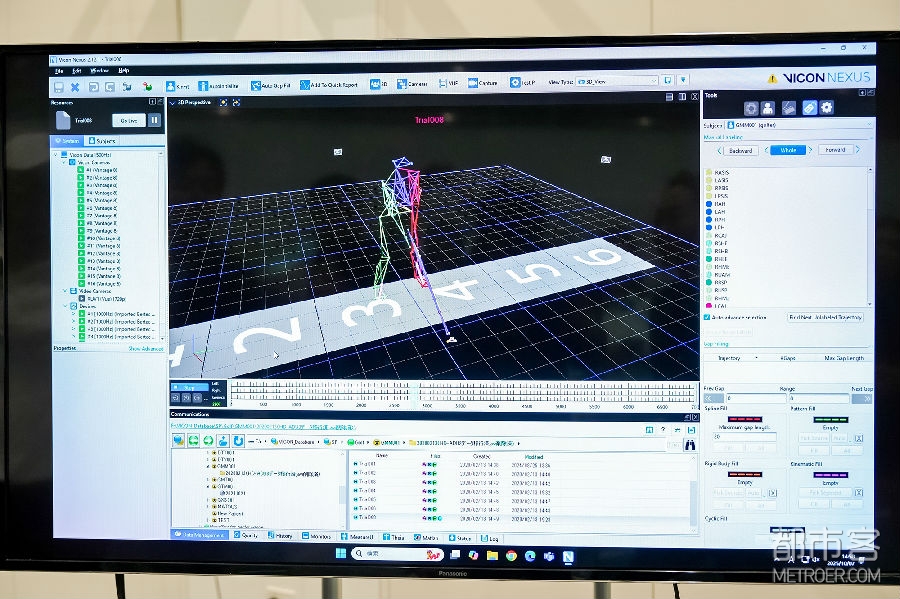Open the Window menu
Screen dimensions: 900x599
pos(100,71)
